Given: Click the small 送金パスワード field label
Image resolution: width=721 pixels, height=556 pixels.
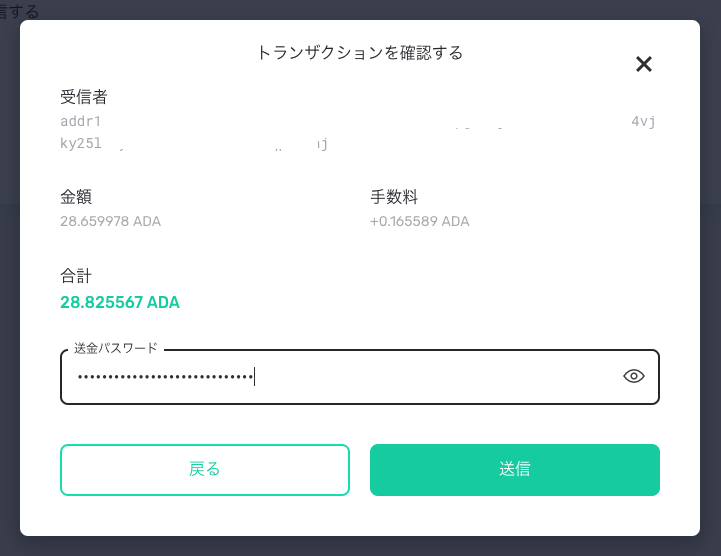Looking at the screenshot, I should pyautogui.click(x=116, y=348).
